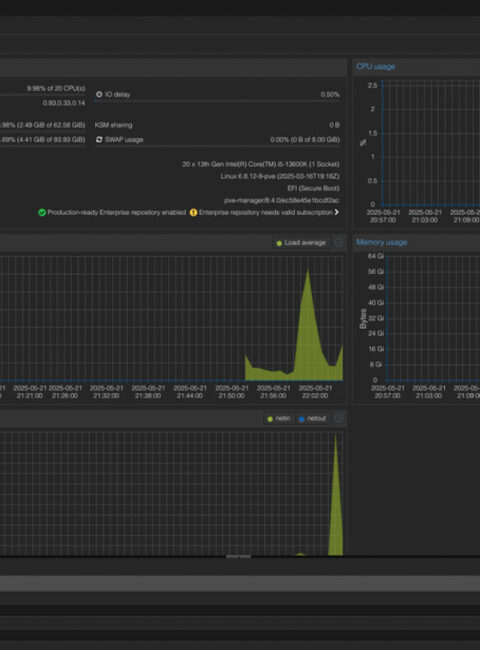Toggle the Load average legend series
The height and width of the screenshot is (650, 480).
pos(301,243)
